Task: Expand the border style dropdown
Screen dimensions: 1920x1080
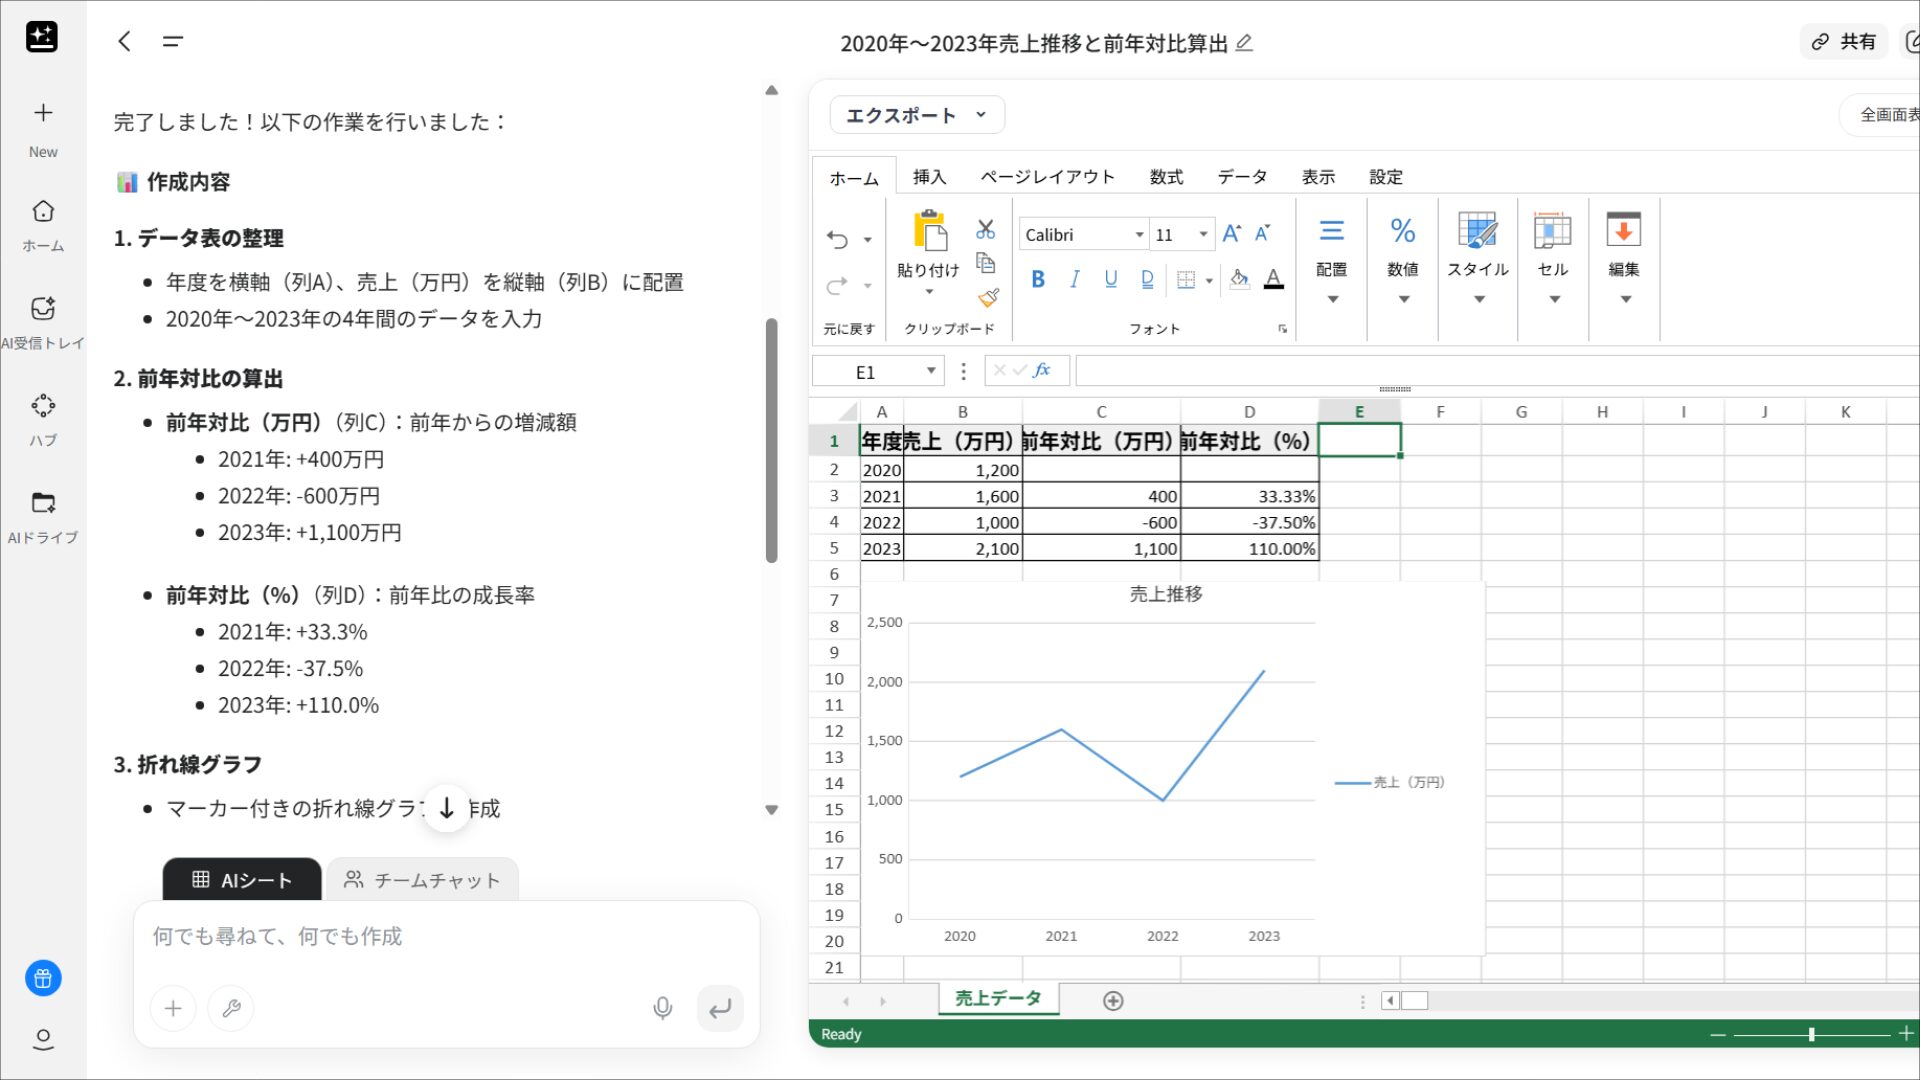Action: point(1210,280)
